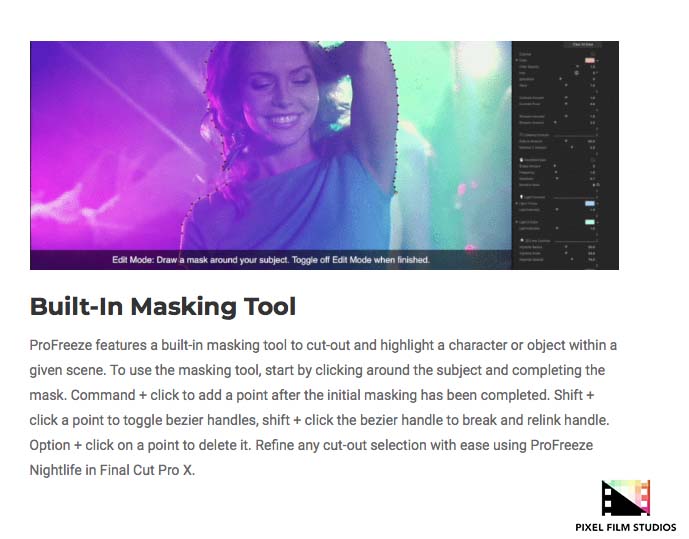Click the "PIXEL FILM STUDIOS" text label
689x539 pixels.
click(626, 527)
